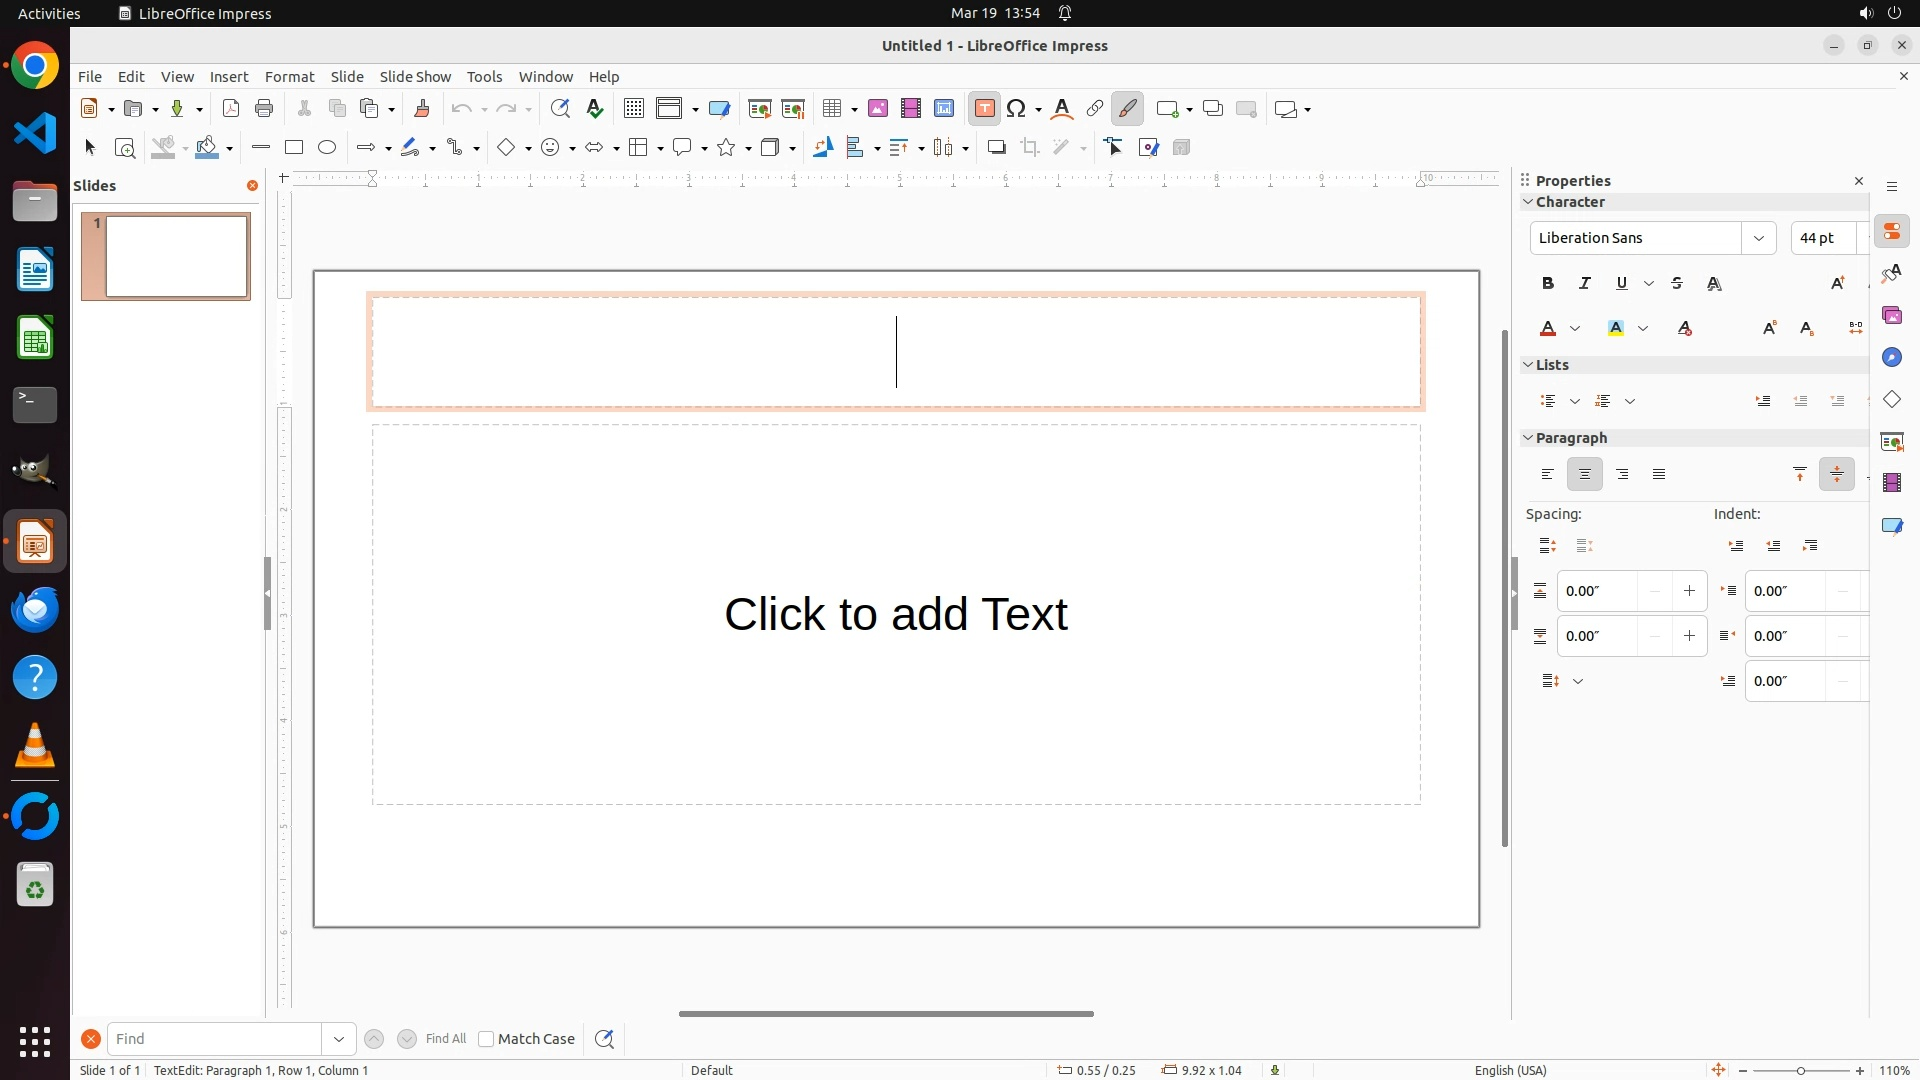Enable the Match Case checkbox
This screenshot has height=1080, width=1920.
click(486, 1039)
